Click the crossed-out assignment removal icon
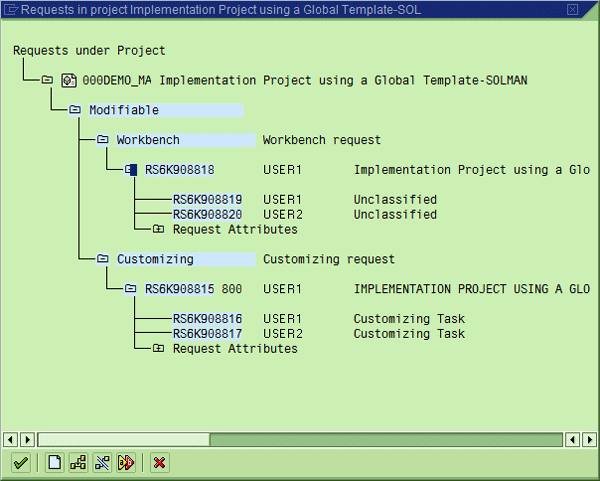The width and height of the screenshot is (600, 481). [x=102, y=463]
